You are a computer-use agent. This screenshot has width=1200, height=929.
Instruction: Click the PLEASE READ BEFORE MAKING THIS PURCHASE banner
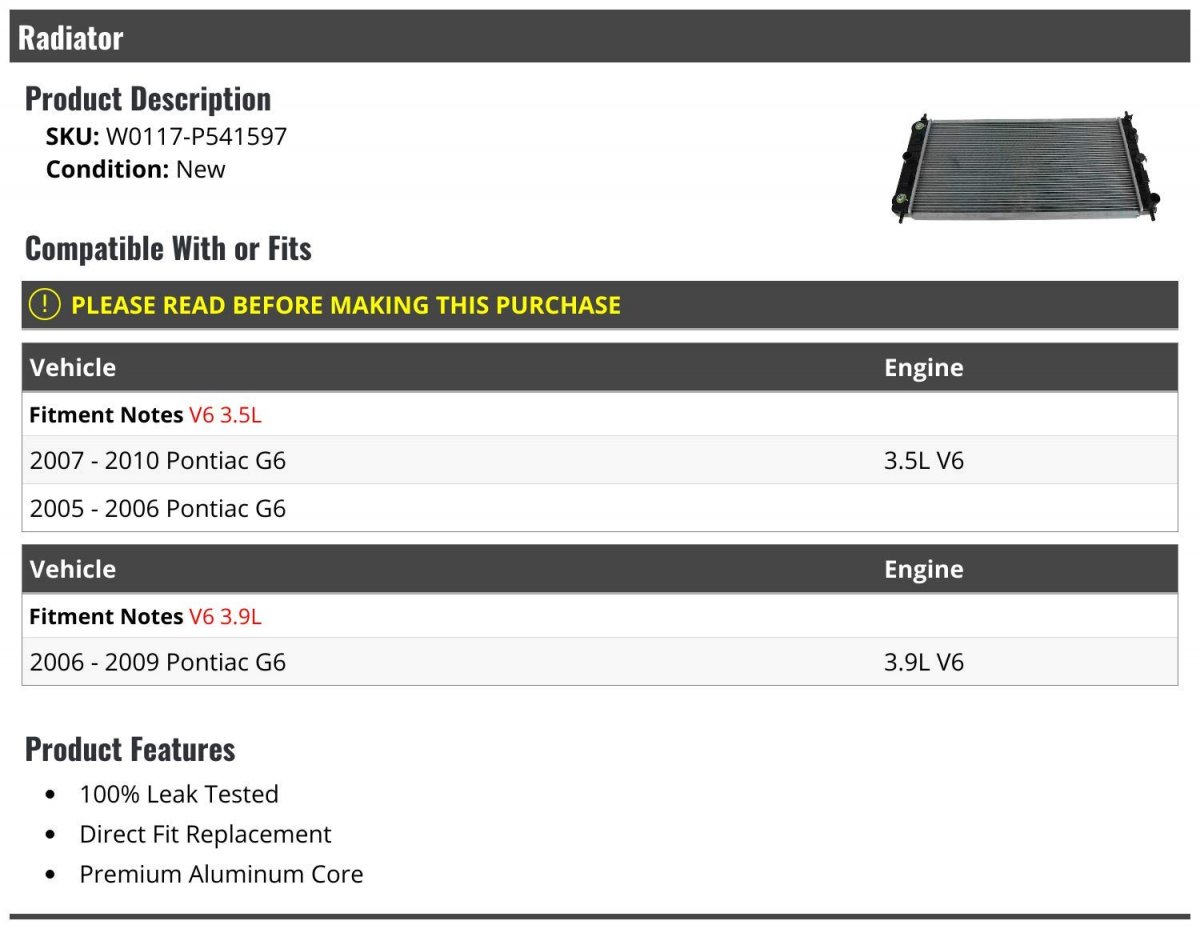[345, 305]
